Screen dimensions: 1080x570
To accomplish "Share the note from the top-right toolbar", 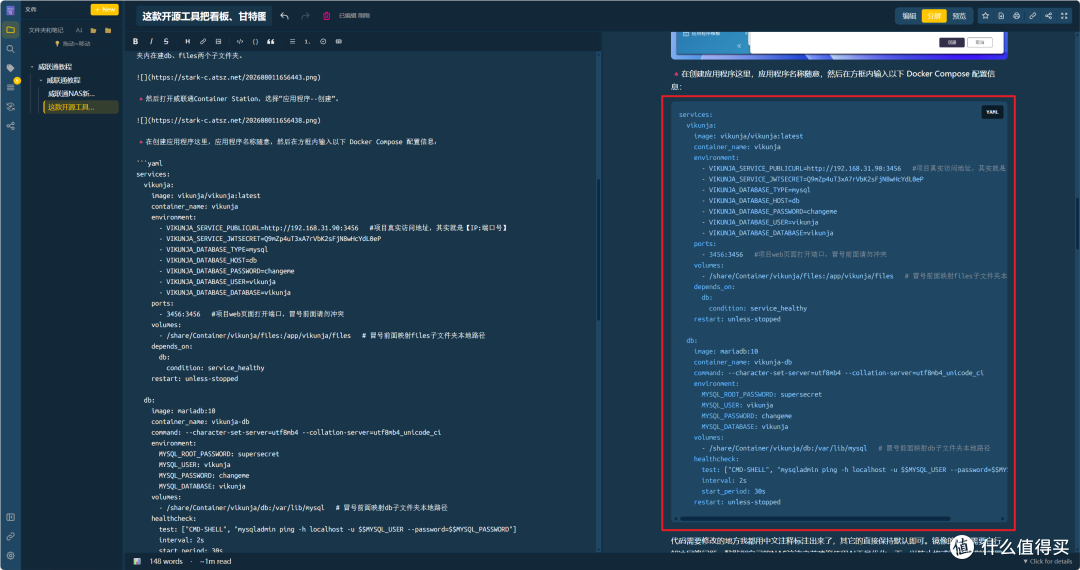I will point(1048,15).
